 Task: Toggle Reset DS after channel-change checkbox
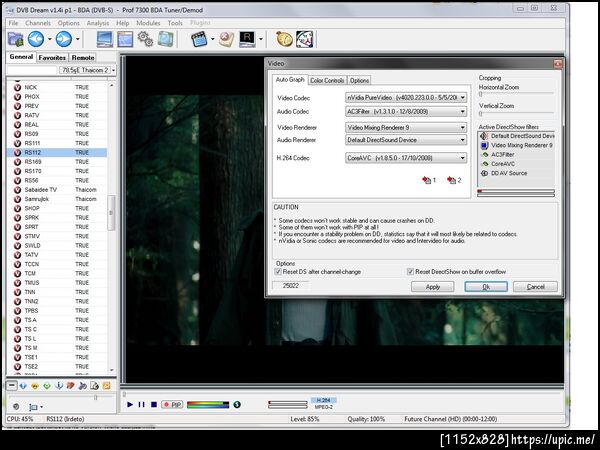click(x=278, y=272)
